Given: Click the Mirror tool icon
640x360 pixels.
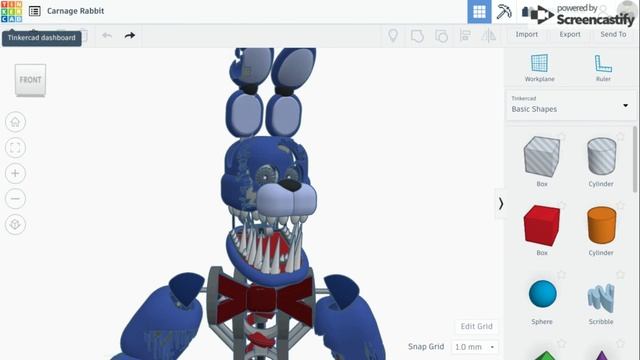Looking at the screenshot, I should [489, 36].
